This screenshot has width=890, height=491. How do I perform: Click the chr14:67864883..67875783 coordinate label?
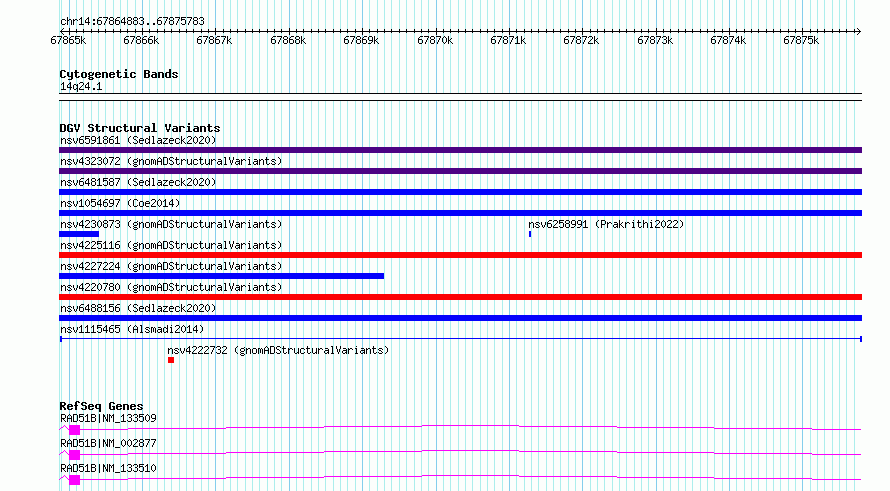tap(132, 22)
